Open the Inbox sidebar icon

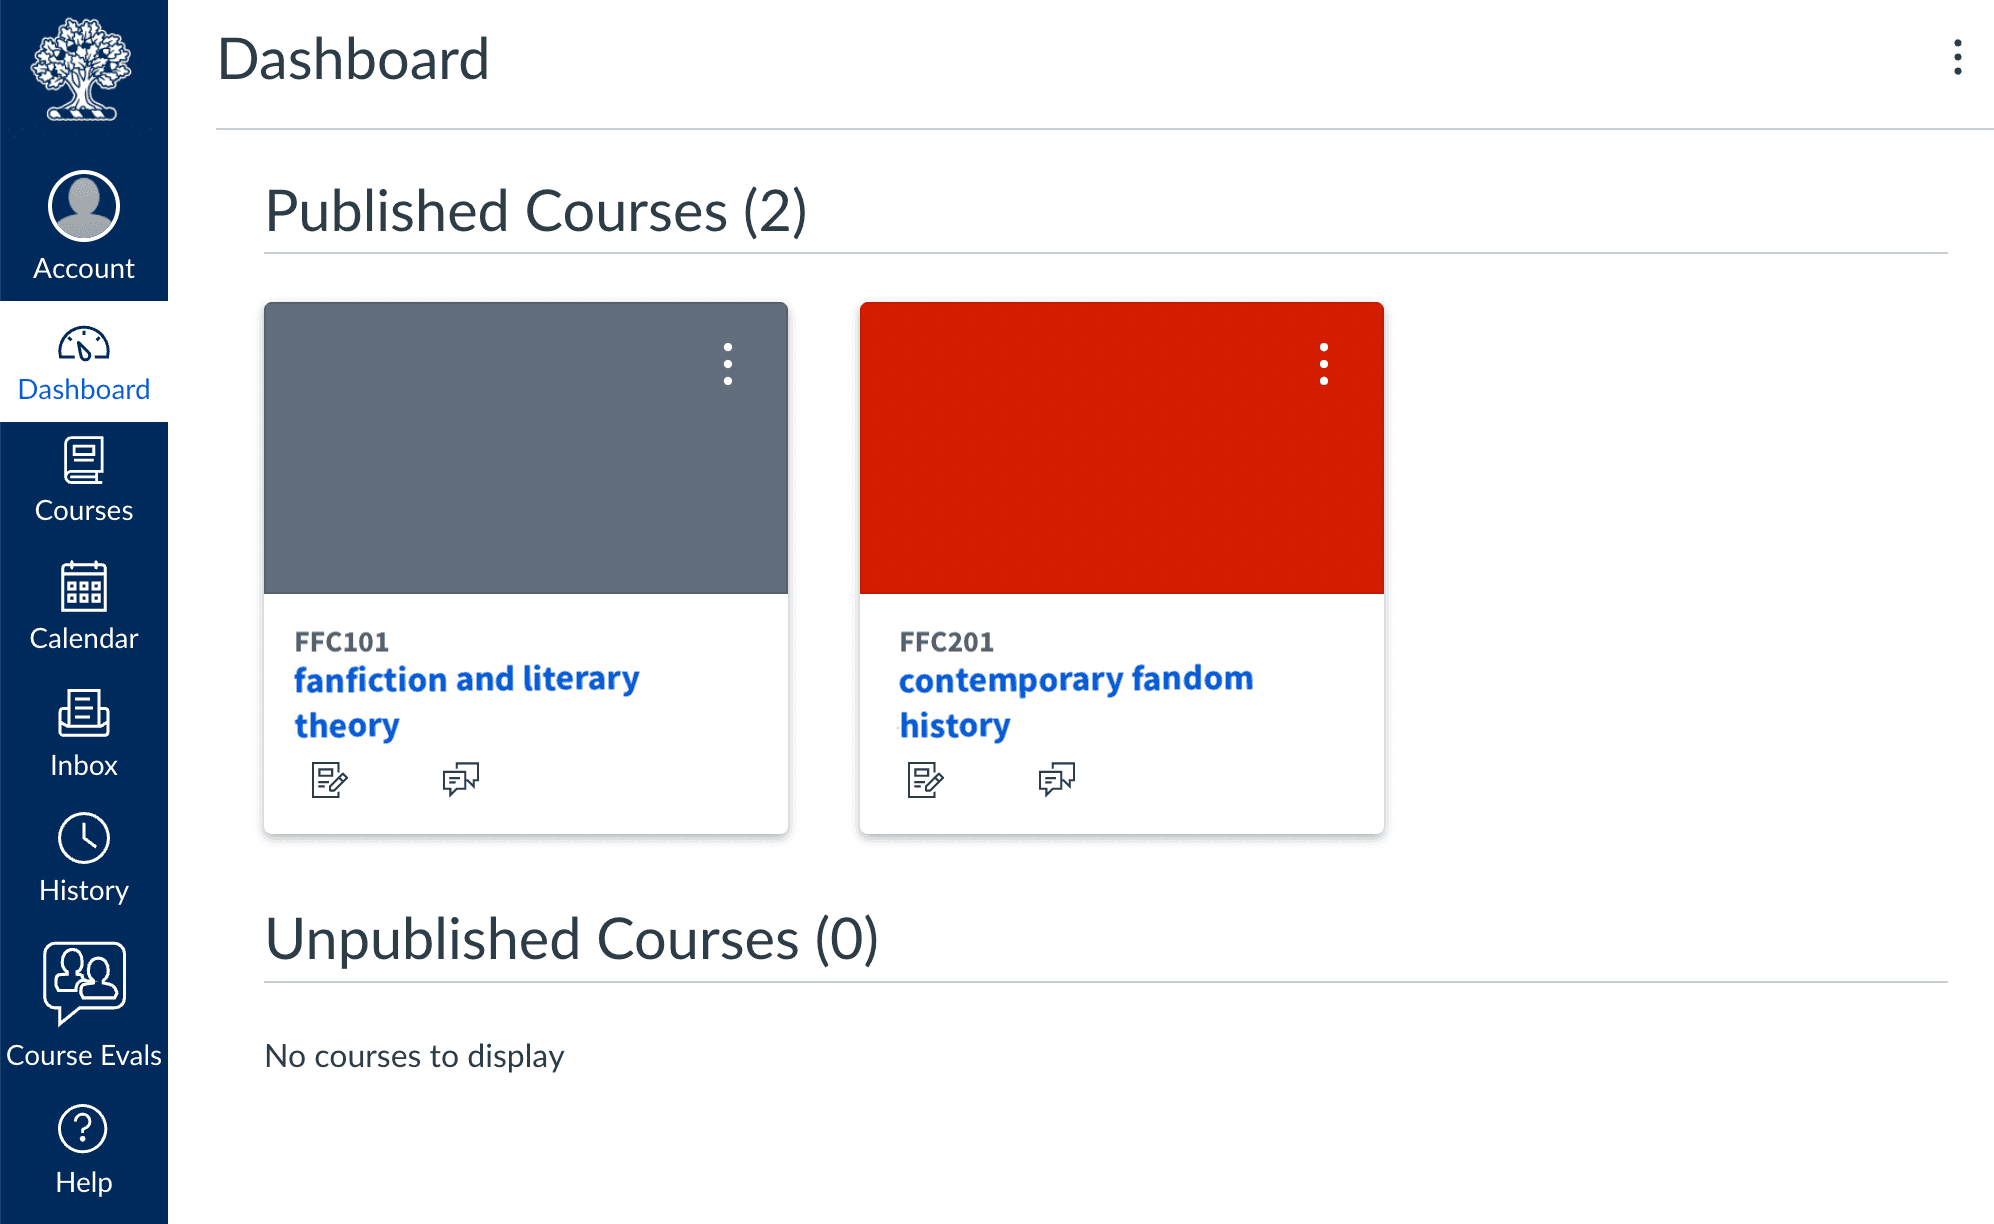(x=84, y=713)
